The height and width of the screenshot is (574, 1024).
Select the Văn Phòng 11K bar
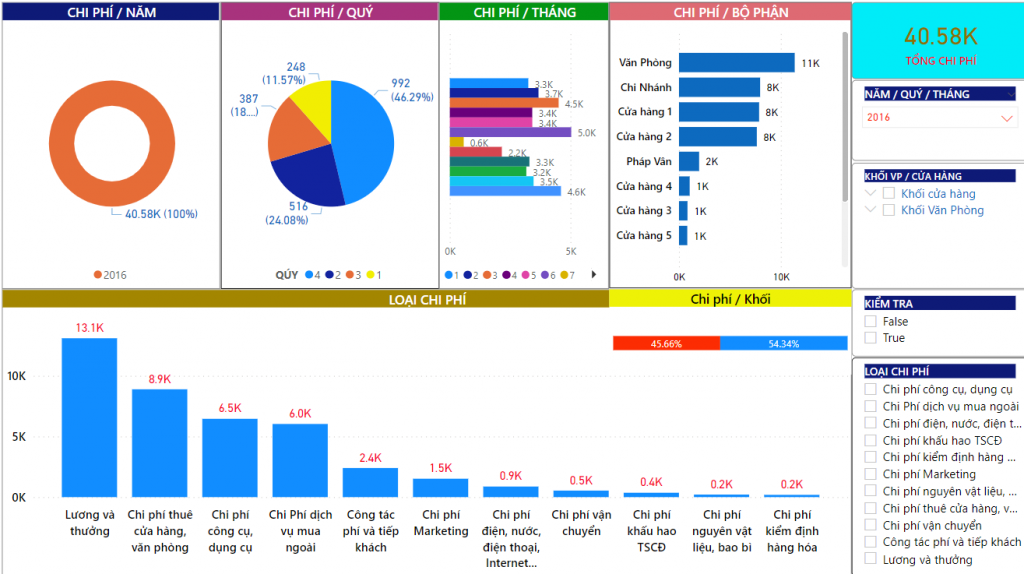(x=737, y=63)
